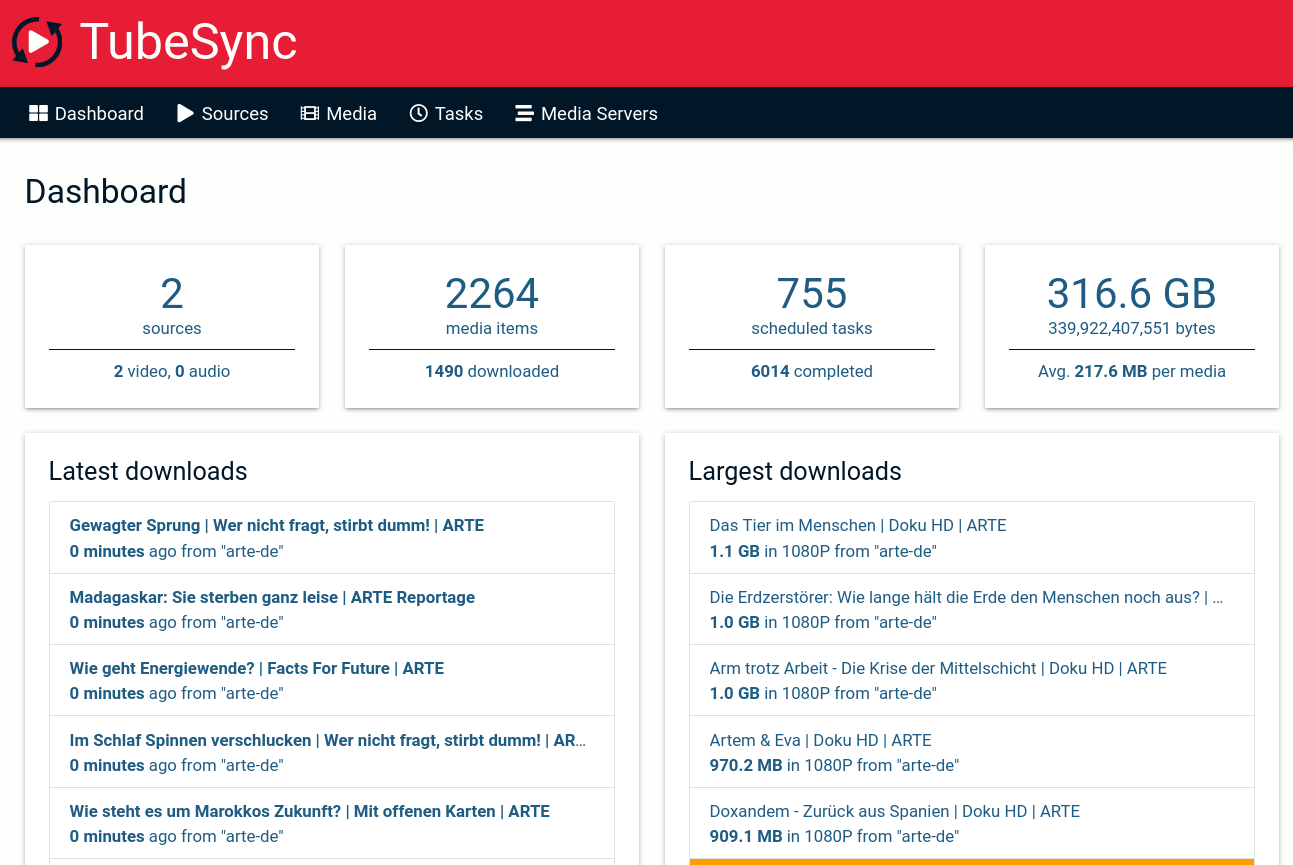Open 'Wie steht es um Marokkos Zukunft?' entry

332,823
